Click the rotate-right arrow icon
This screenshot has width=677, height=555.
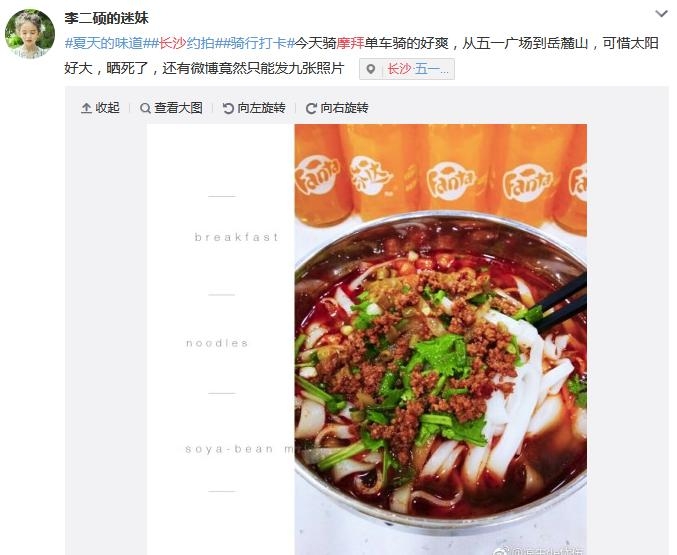[x=311, y=108]
